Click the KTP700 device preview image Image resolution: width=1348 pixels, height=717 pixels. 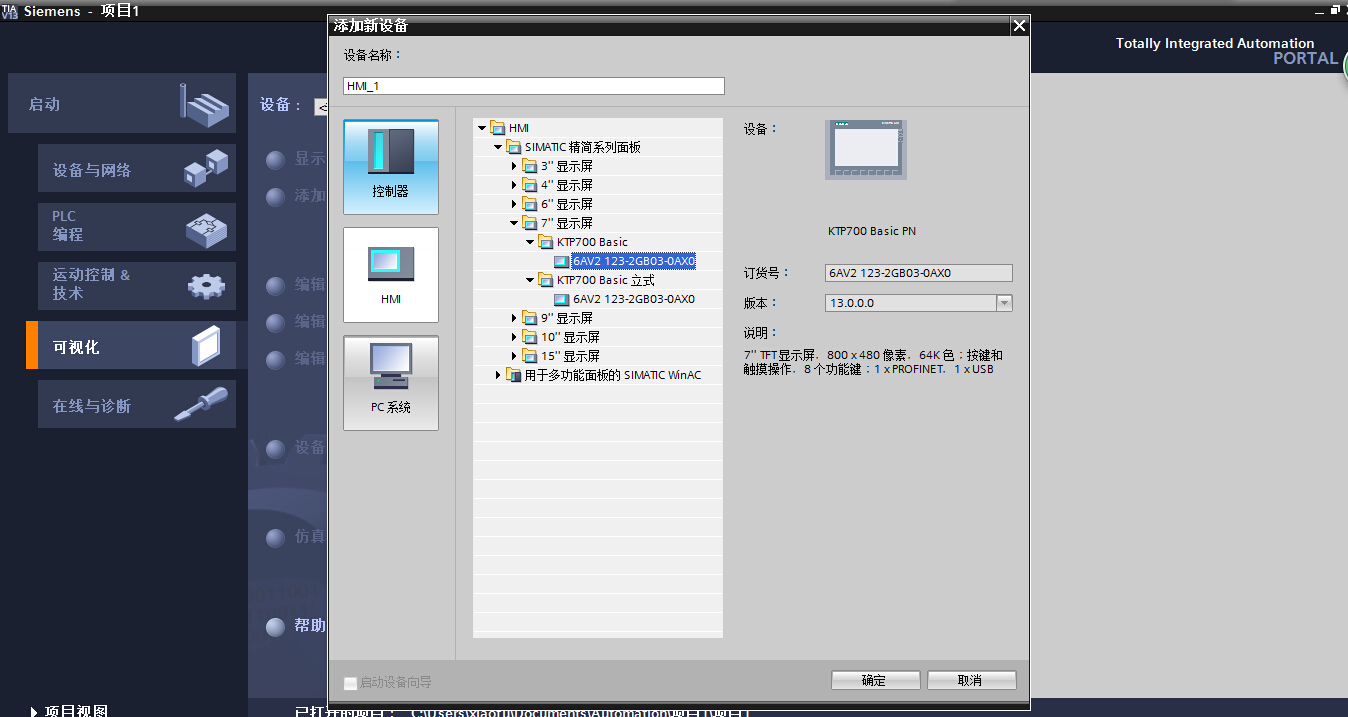point(865,150)
